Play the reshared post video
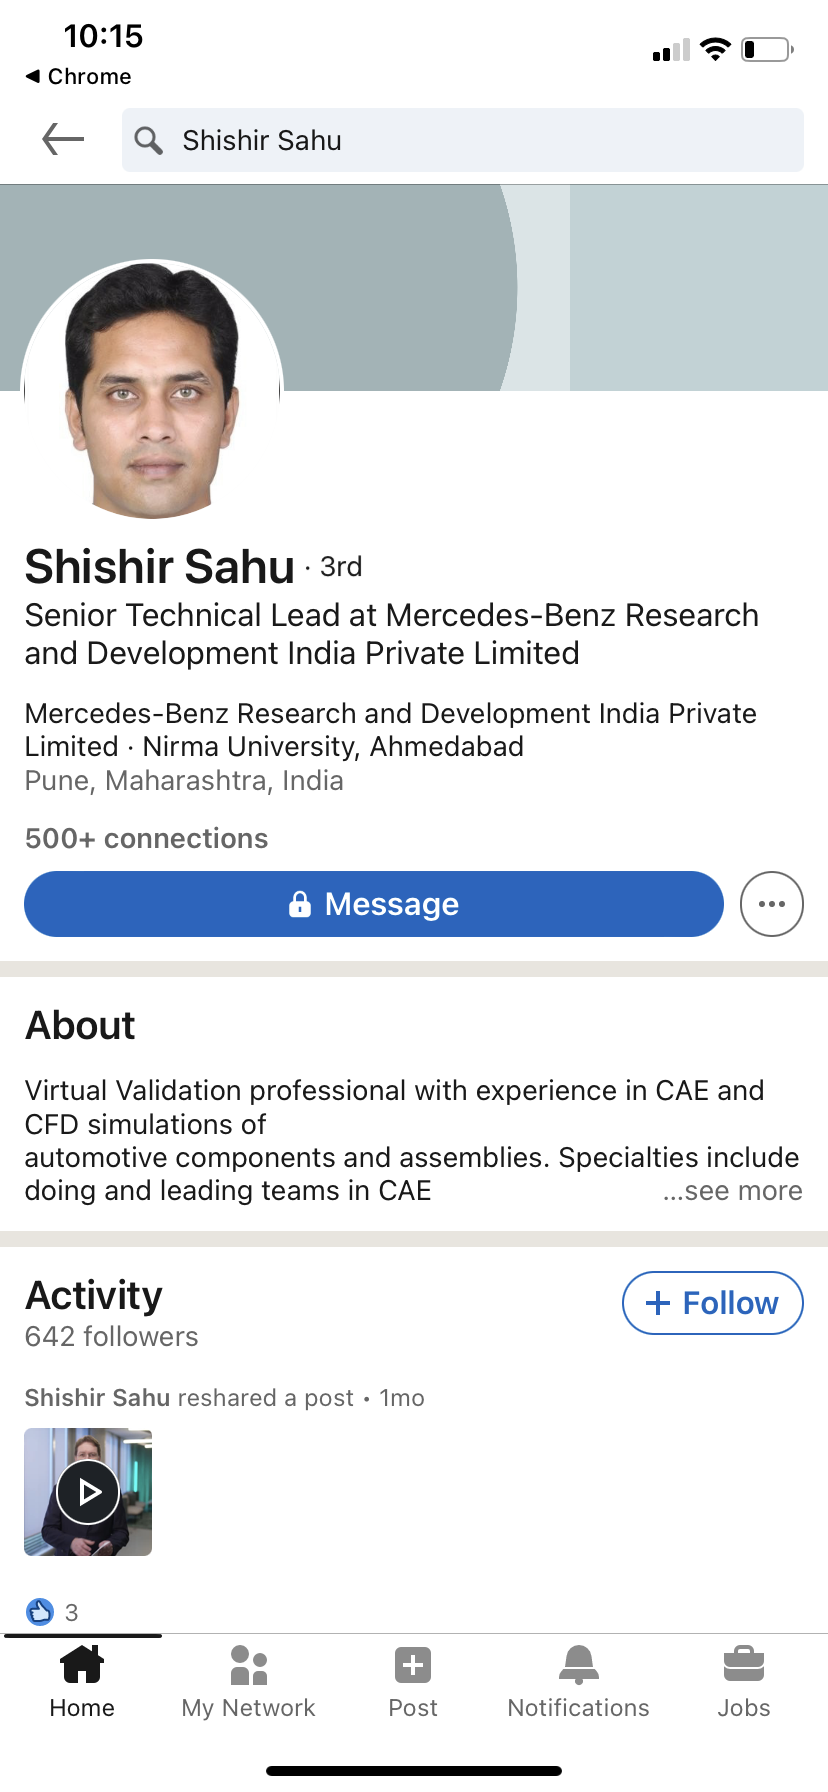 (x=88, y=1492)
